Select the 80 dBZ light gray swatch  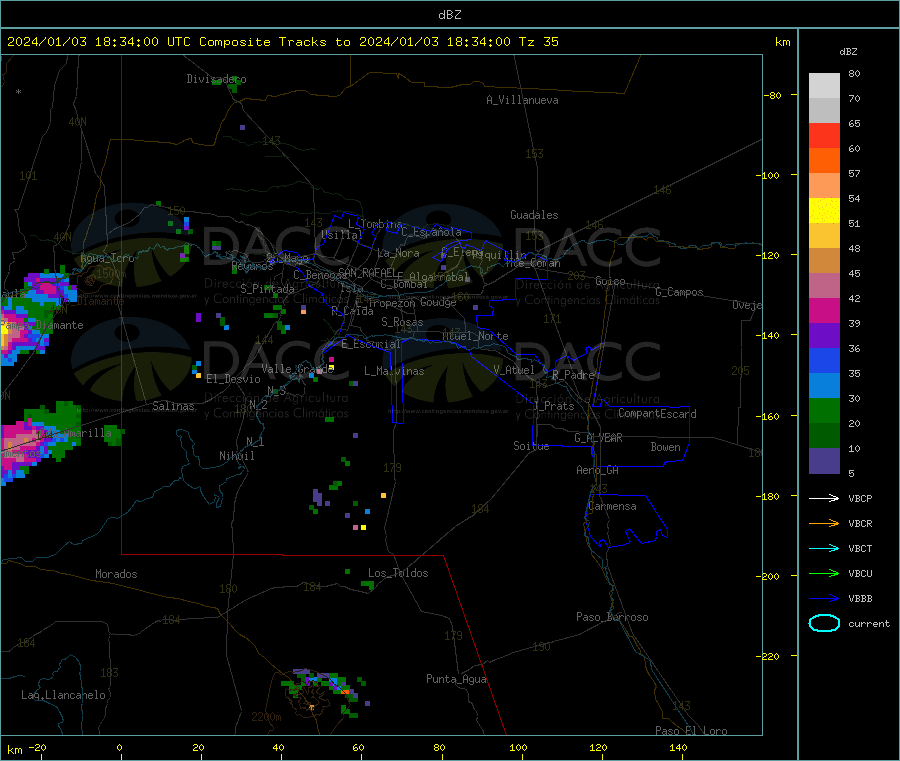824,86
